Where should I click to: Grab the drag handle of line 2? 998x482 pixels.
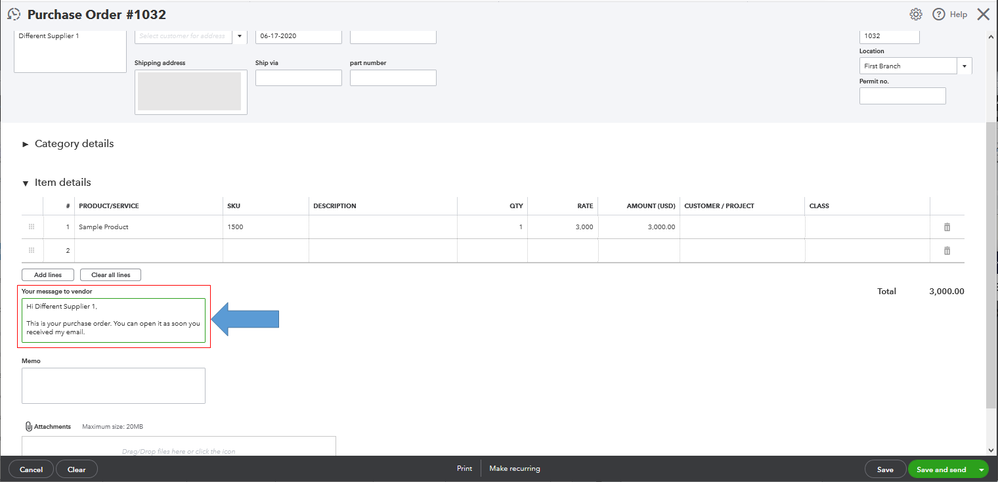32,250
